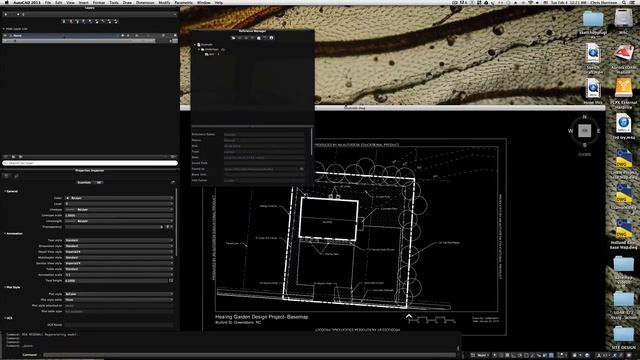Click the Linetype scale value field
Screen dimensions: 640x360
tap(119, 215)
